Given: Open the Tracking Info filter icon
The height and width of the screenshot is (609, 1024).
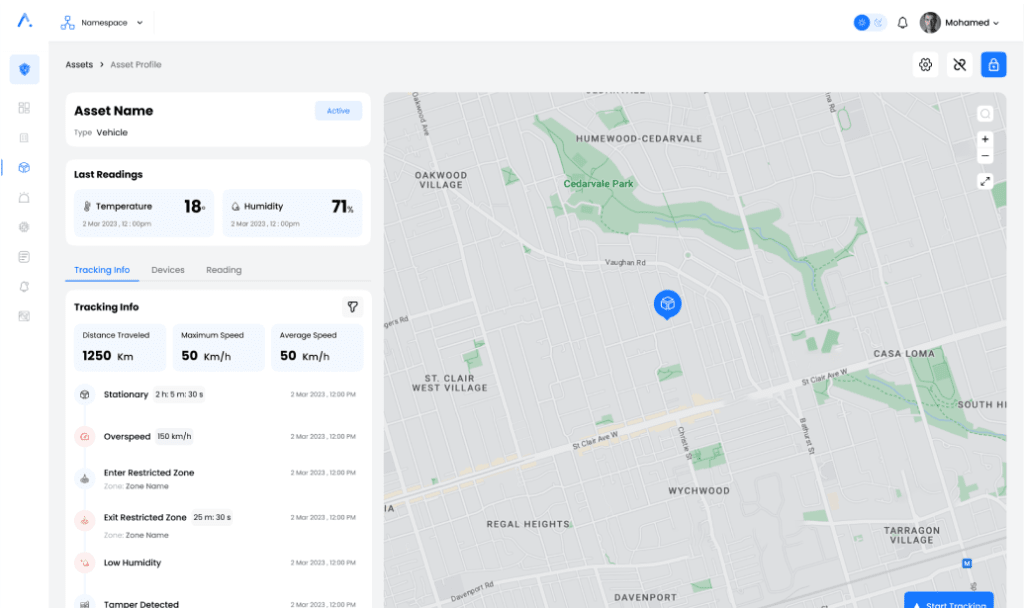Looking at the screenshot, I should pos(352,307).
